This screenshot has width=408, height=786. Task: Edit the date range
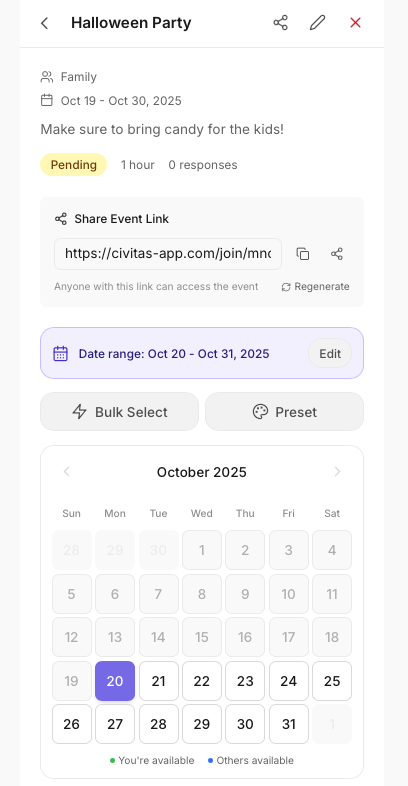330,354
